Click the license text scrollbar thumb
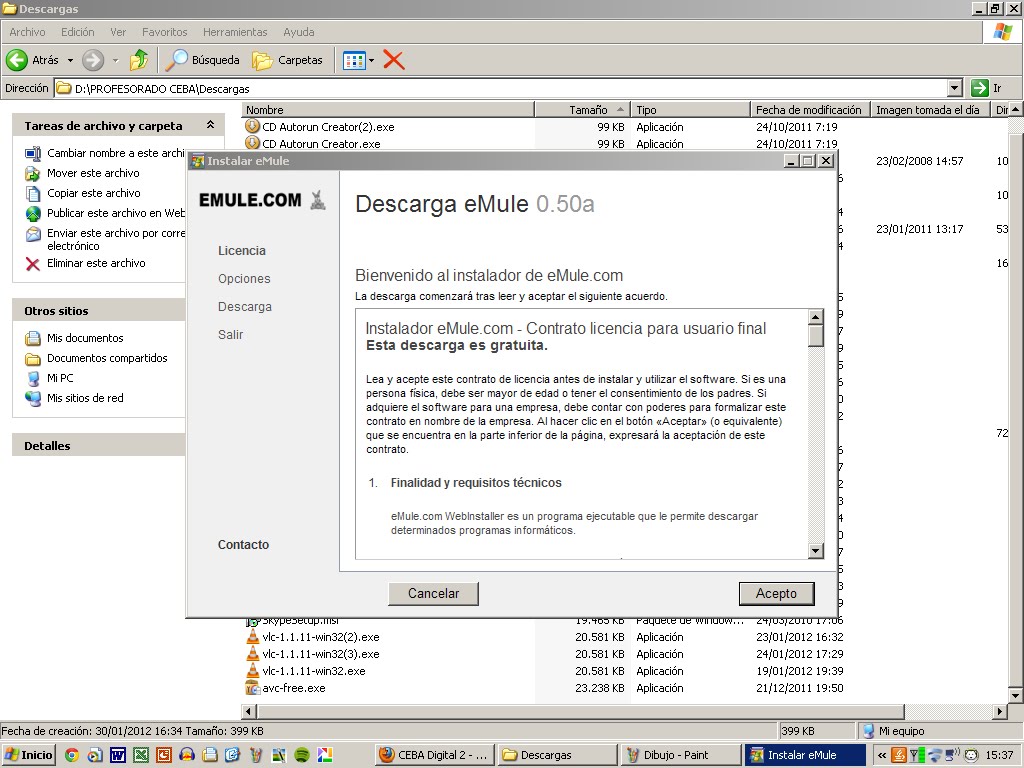The height and width of the screenshot is (768, 1024). [815, 335]
